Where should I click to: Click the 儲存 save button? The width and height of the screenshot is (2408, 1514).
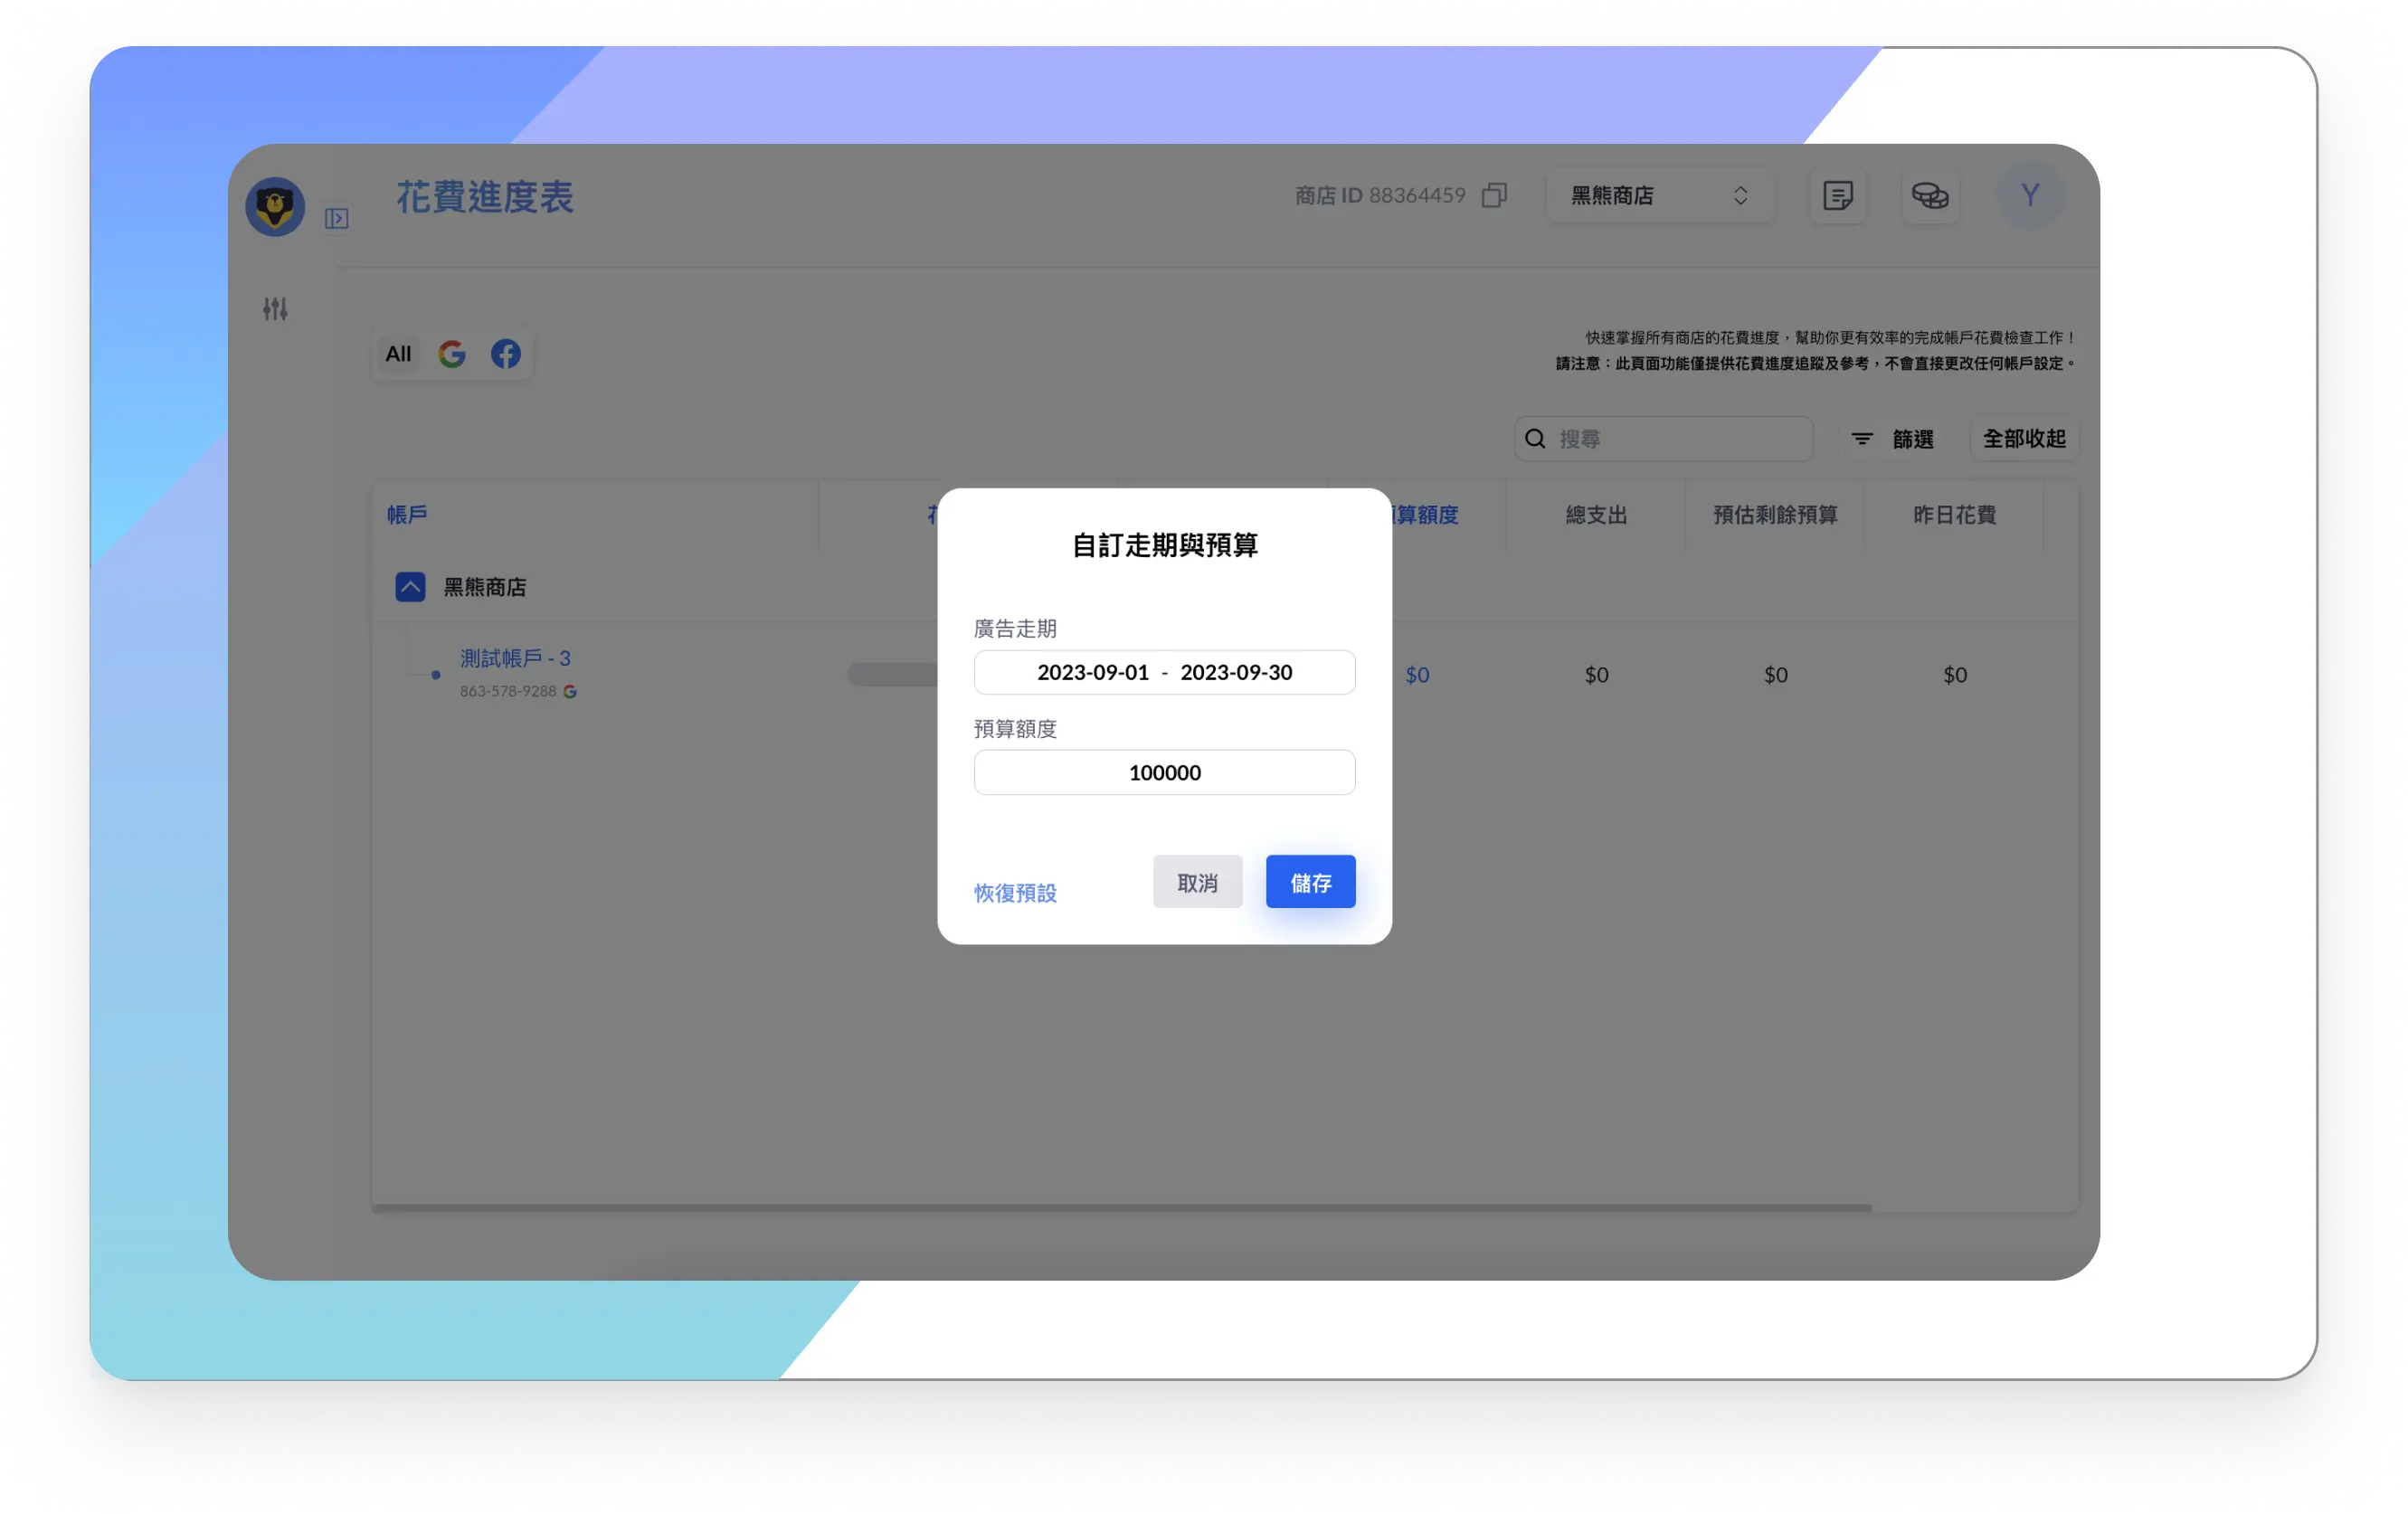tap(1310, 882)
